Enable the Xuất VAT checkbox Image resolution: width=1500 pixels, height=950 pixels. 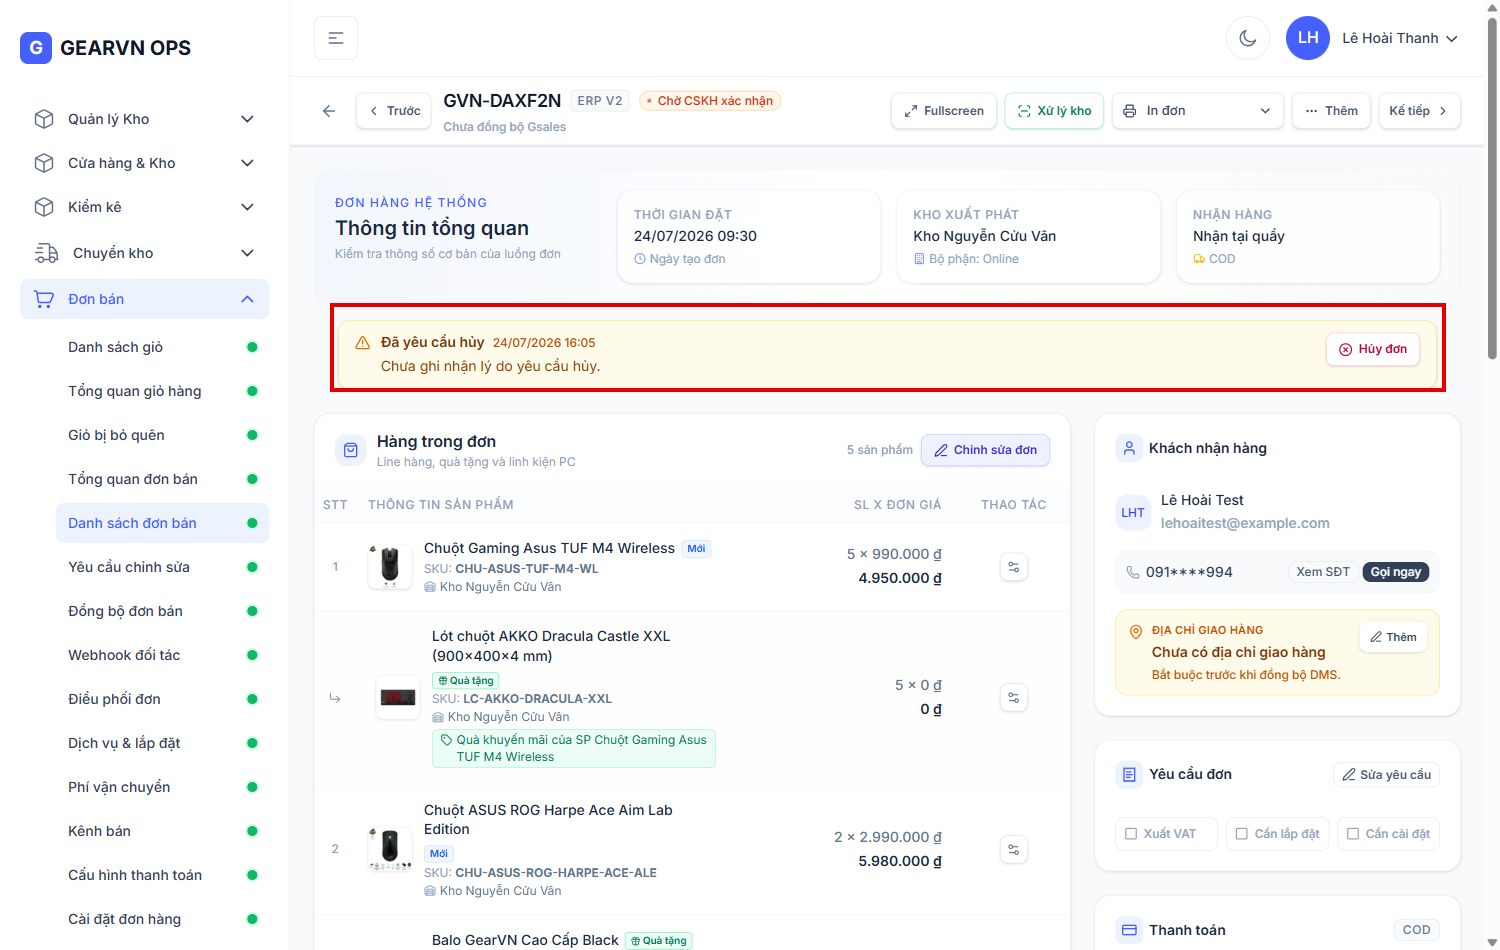tap(1131, 834)
